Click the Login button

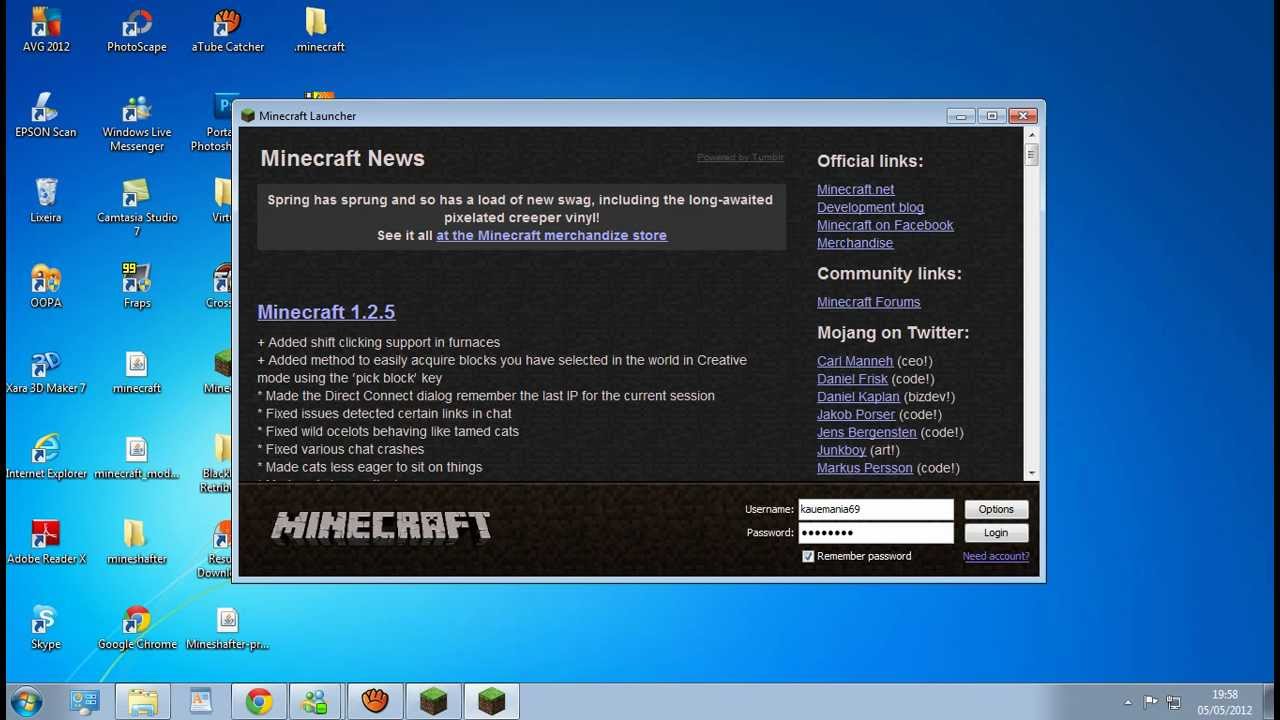(996, 533)
